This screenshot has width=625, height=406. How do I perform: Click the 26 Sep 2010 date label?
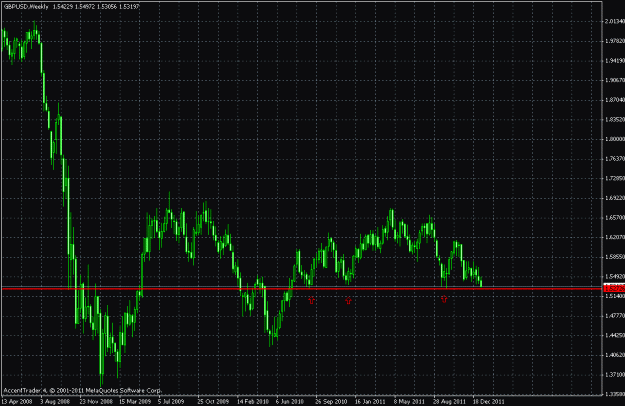(x=331, y=401)
